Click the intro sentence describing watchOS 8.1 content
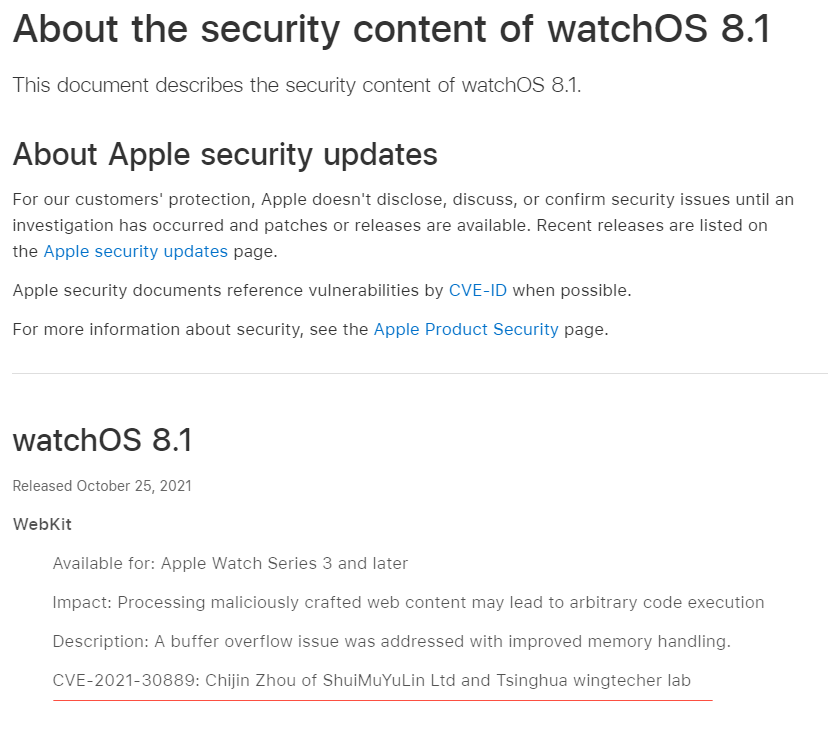 point(297,86)
